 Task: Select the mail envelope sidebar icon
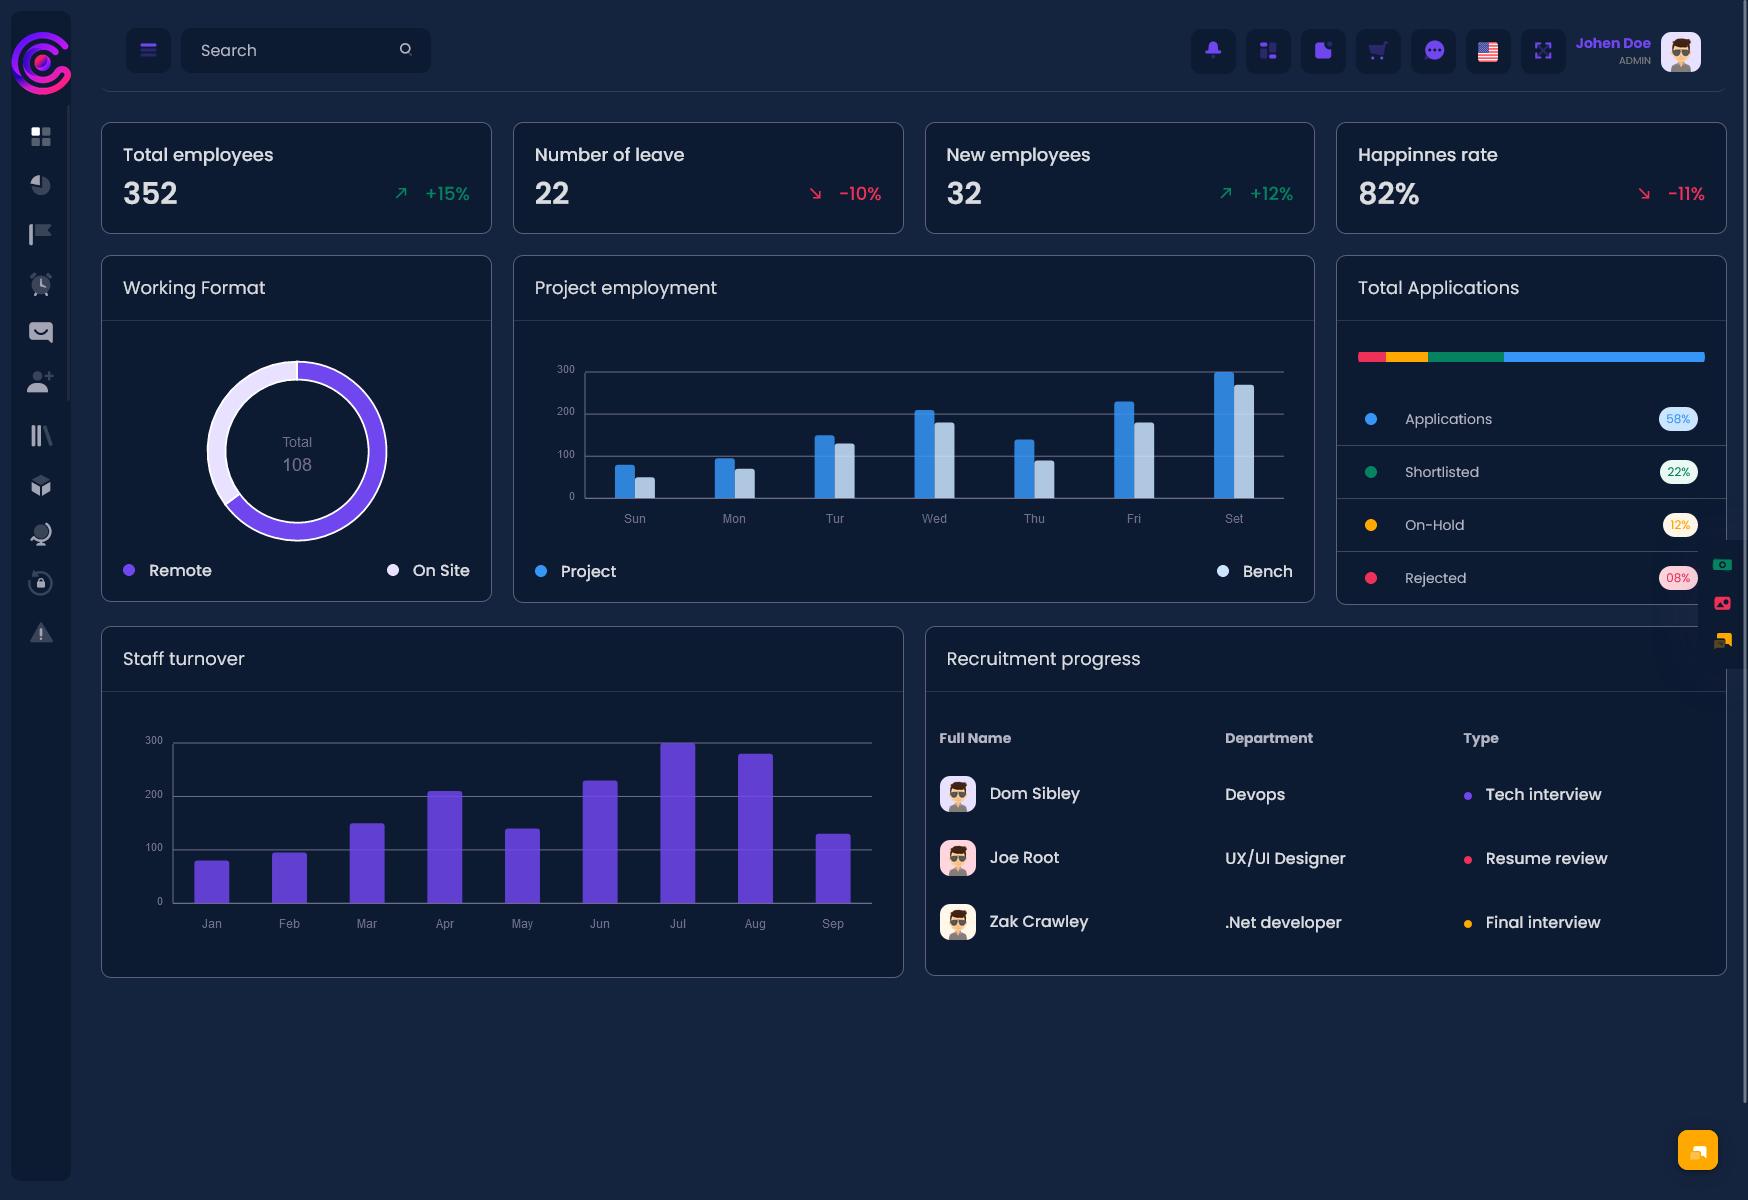click(41, 332)
